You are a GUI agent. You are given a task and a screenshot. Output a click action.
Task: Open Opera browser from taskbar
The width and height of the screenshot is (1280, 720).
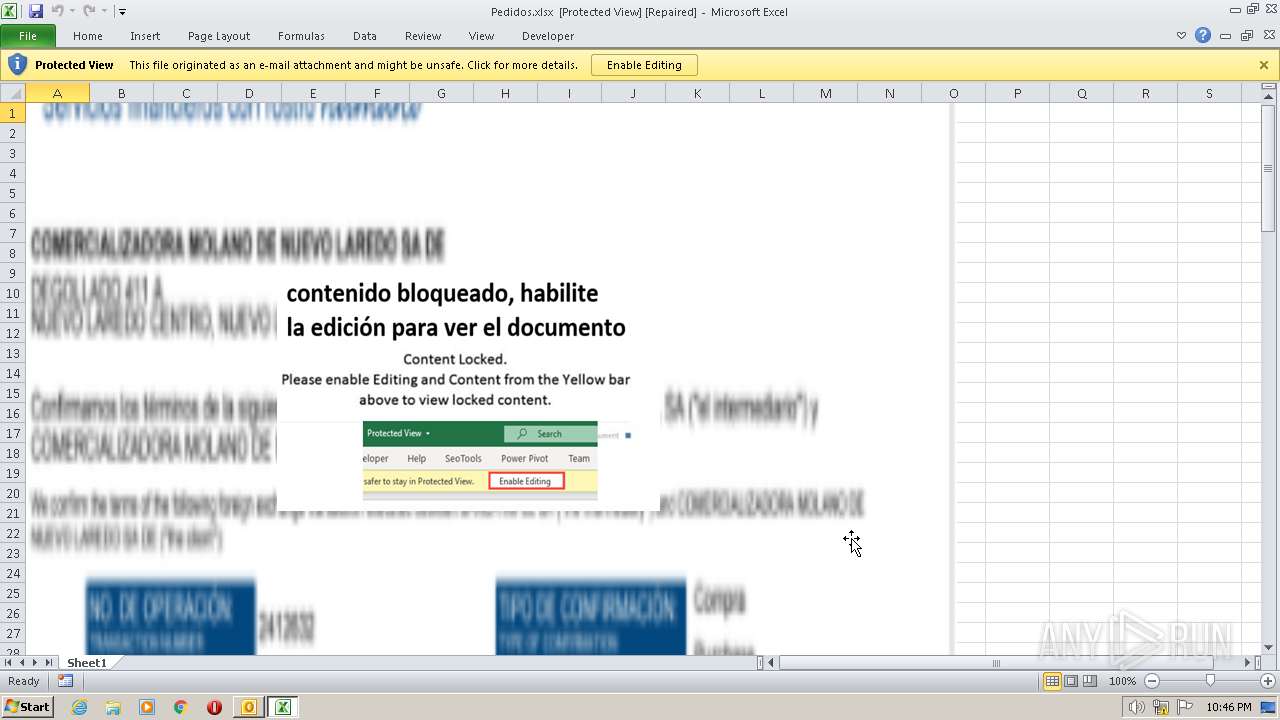(x=214, y=707)
